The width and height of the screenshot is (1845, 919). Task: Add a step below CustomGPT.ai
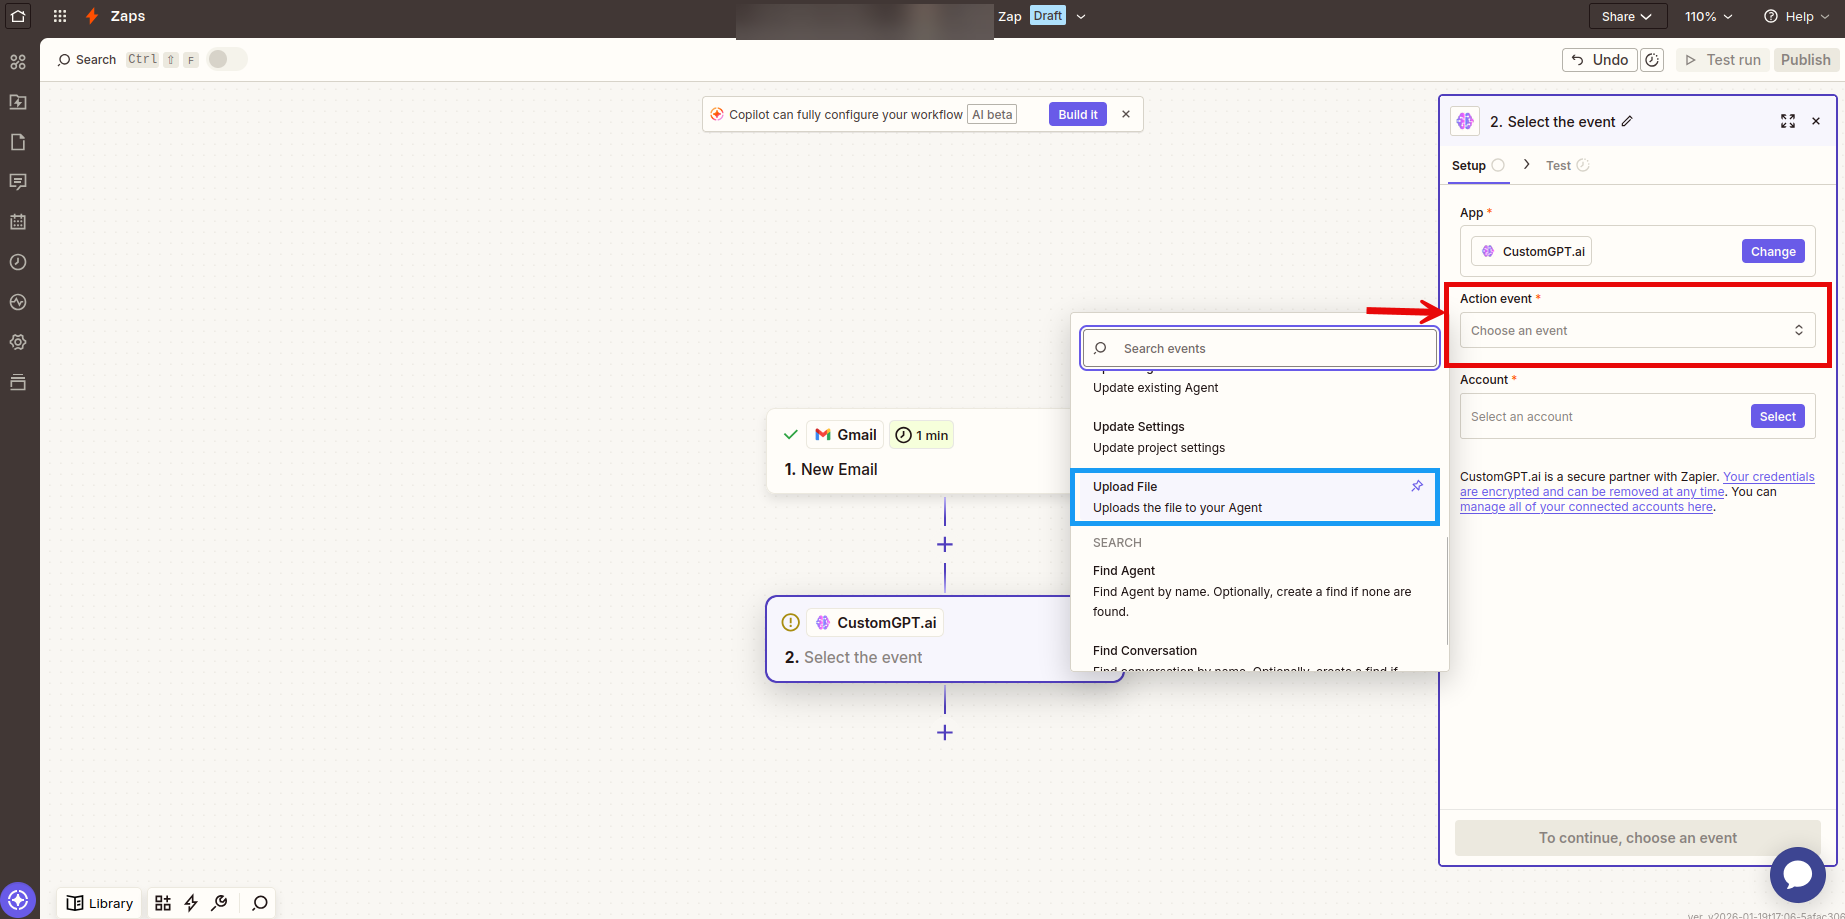(945, 732)
